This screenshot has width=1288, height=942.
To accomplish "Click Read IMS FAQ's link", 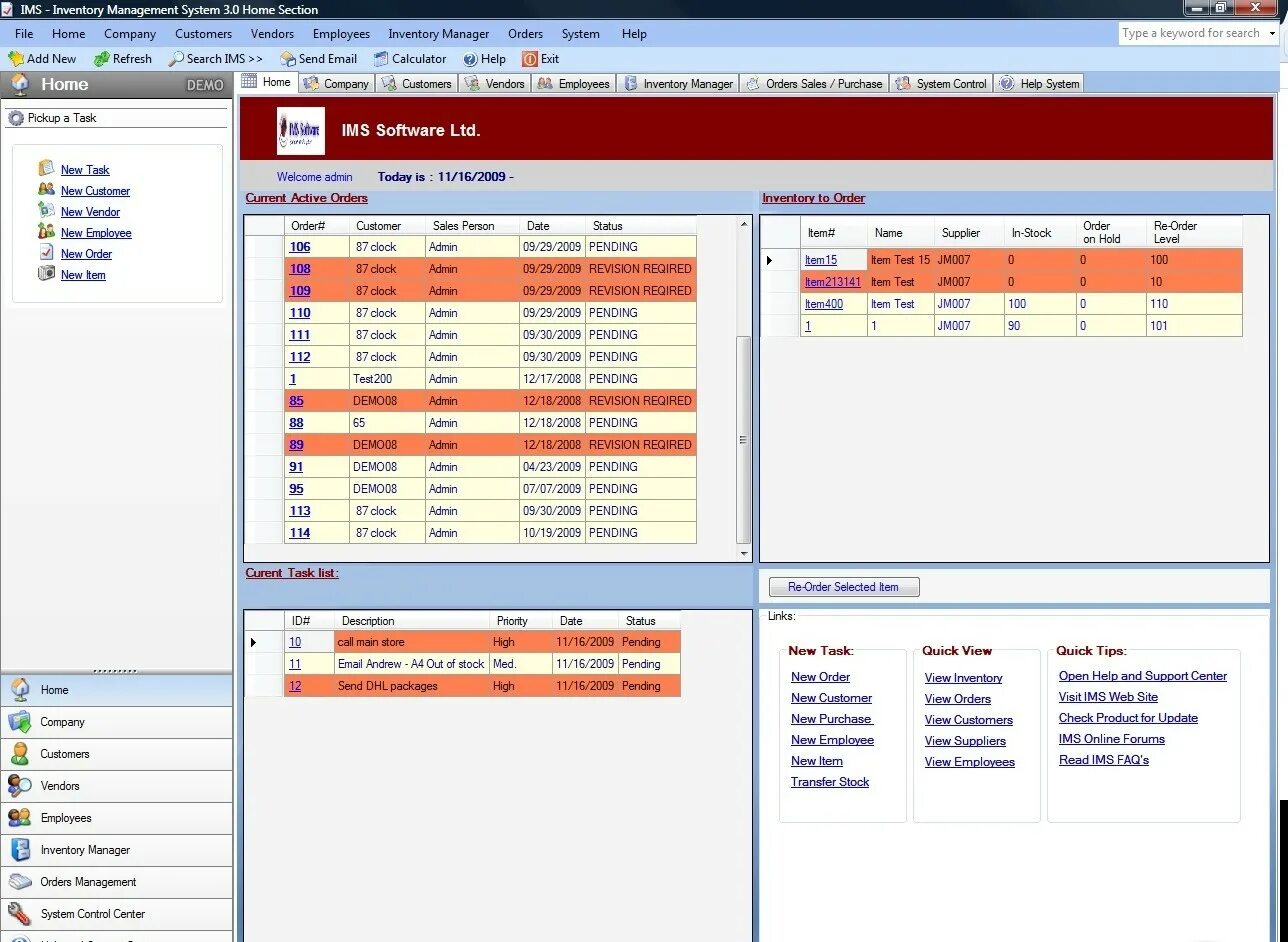I will tap(1104, 760).
